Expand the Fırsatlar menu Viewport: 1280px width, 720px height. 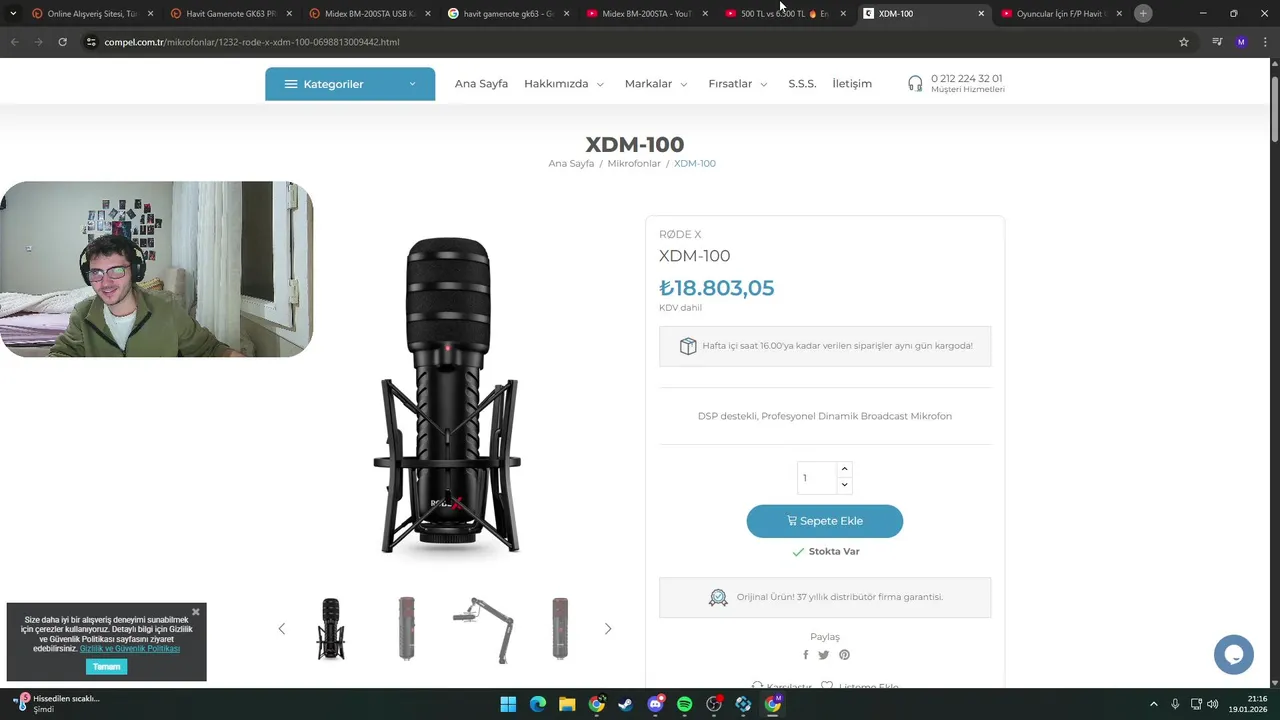click(738, 84)
